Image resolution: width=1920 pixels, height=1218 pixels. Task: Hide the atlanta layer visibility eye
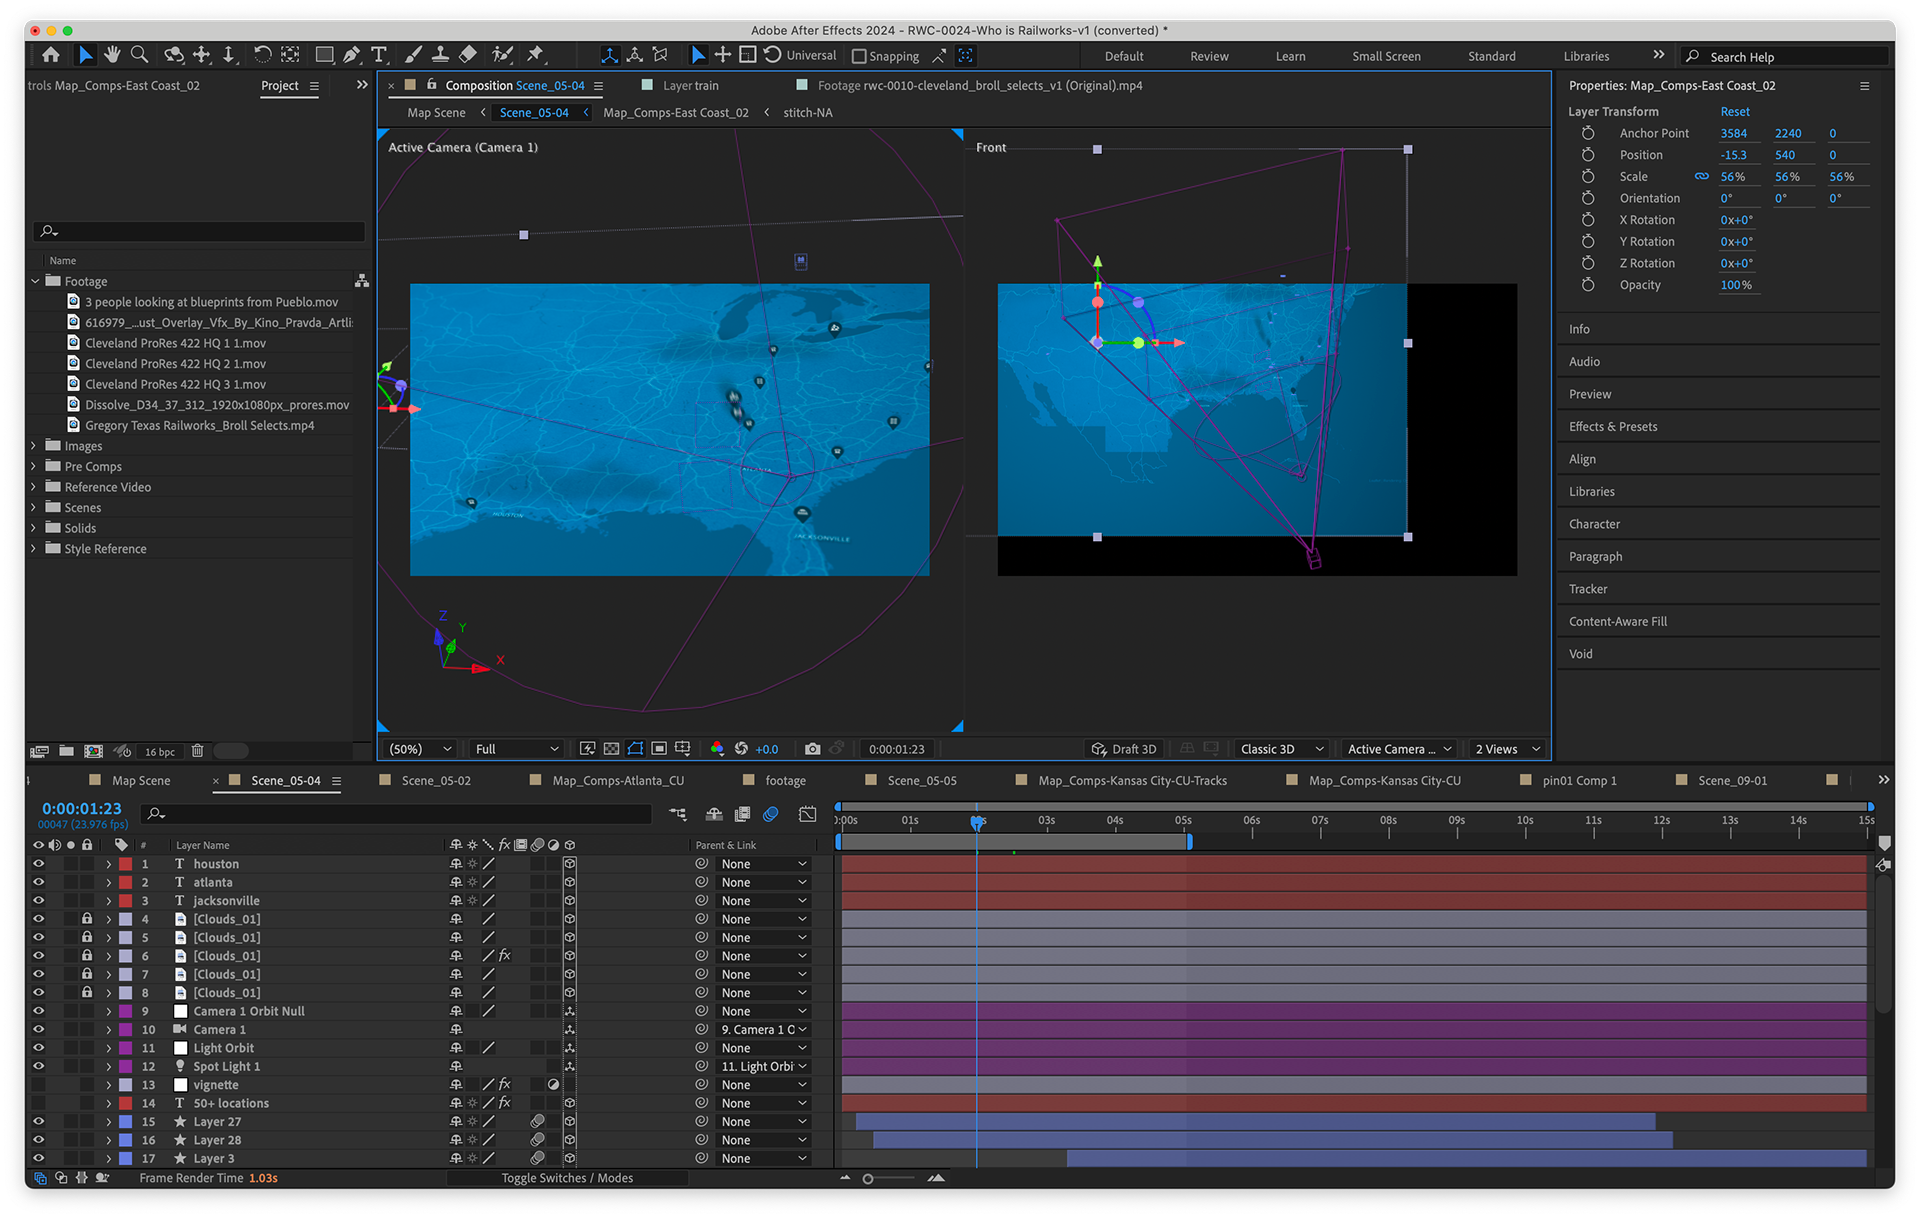tap(39, 882)
